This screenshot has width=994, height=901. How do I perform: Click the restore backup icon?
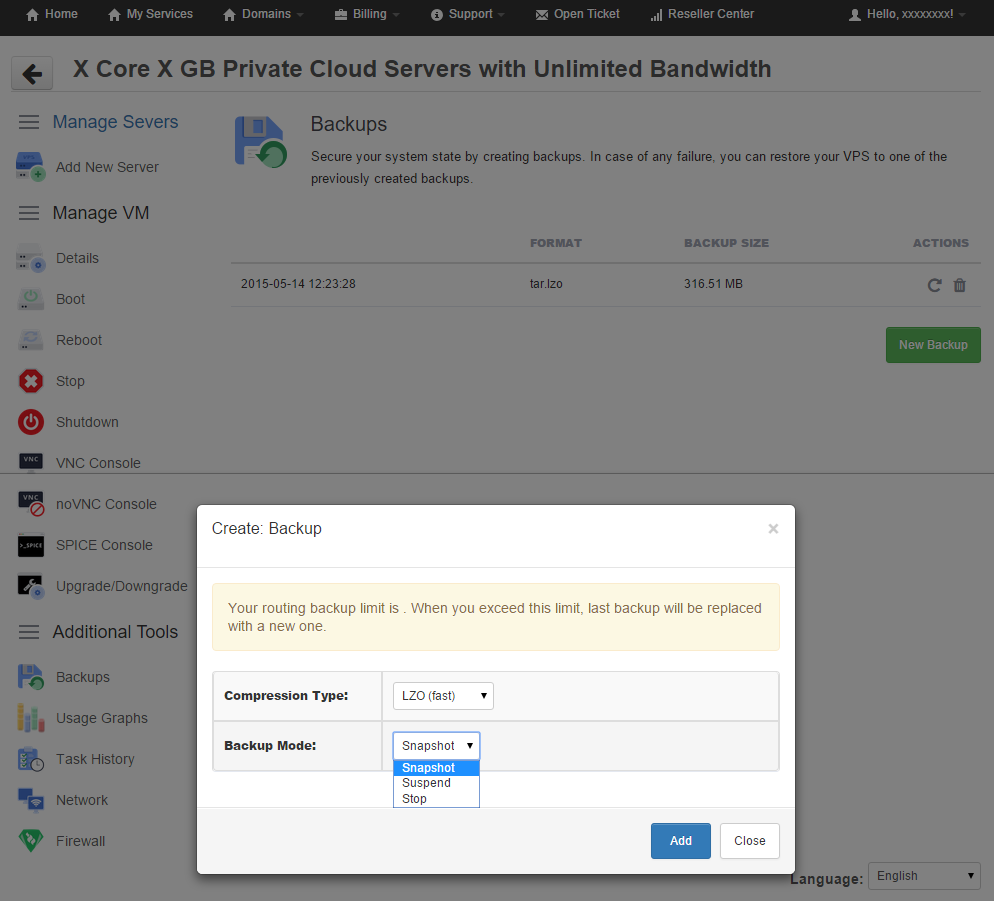click(934, 285)
